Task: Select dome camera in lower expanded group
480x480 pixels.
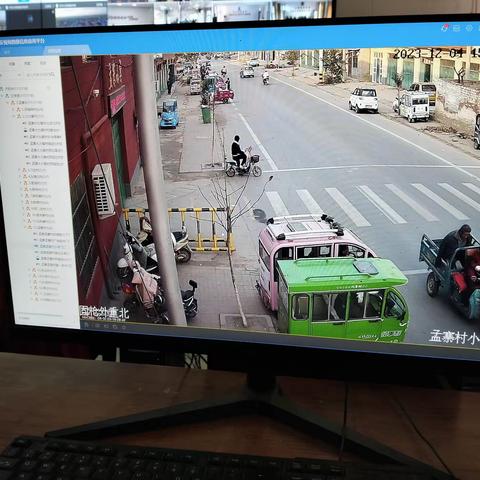Action: point(53,259)
